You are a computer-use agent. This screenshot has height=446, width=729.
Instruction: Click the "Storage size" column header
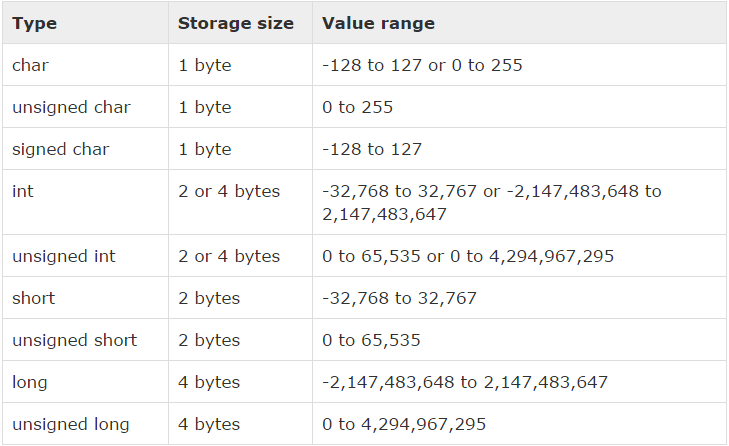tap(236, 23)
